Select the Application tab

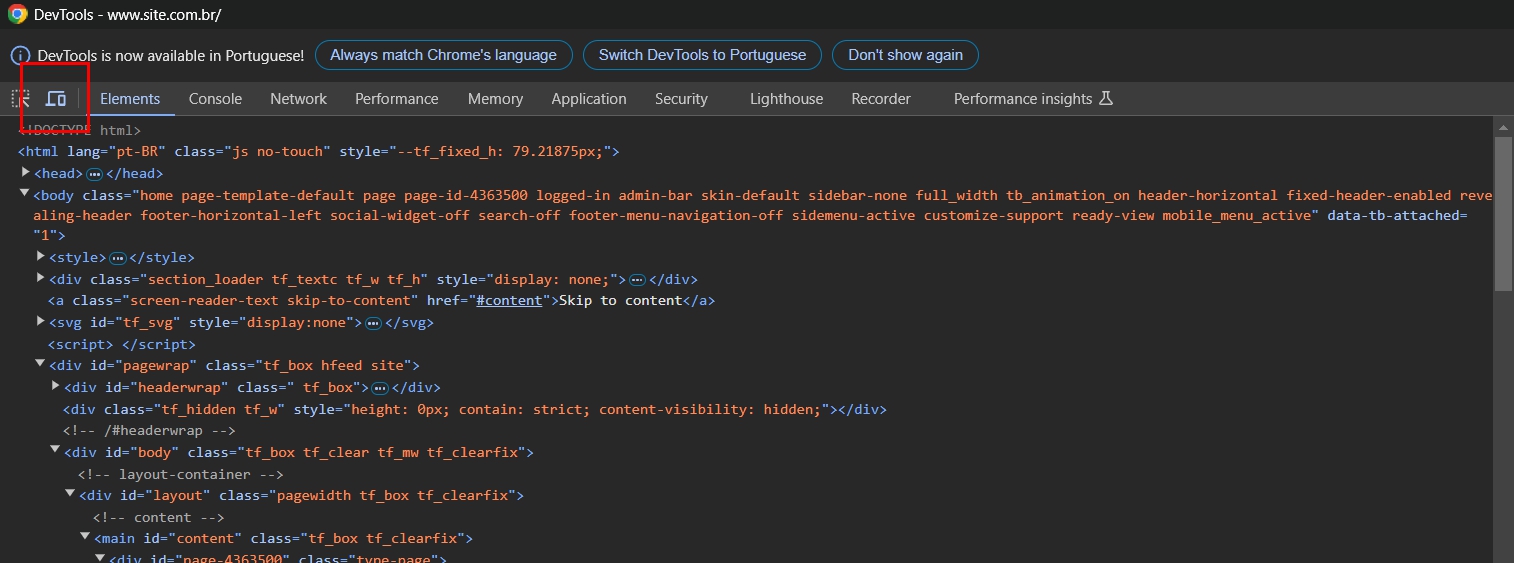(x=589, y=99)
